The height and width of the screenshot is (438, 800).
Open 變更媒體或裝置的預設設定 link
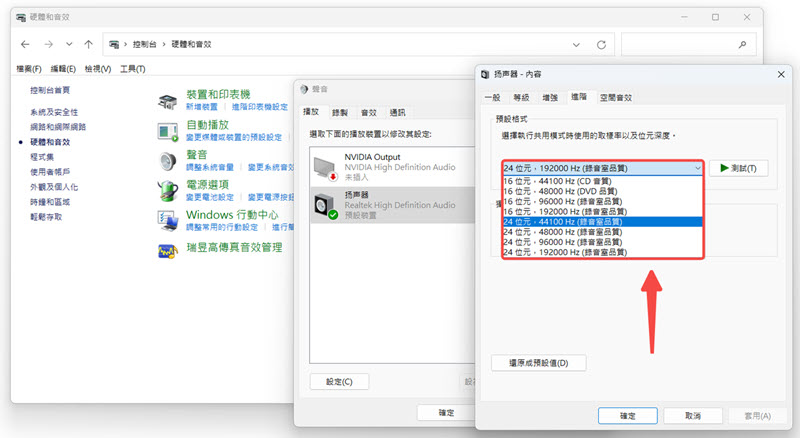click(234, 137)
